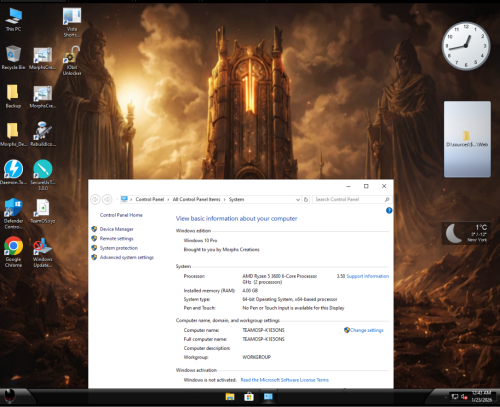Expand chevron after All Control Panel Items

point(224,199)
